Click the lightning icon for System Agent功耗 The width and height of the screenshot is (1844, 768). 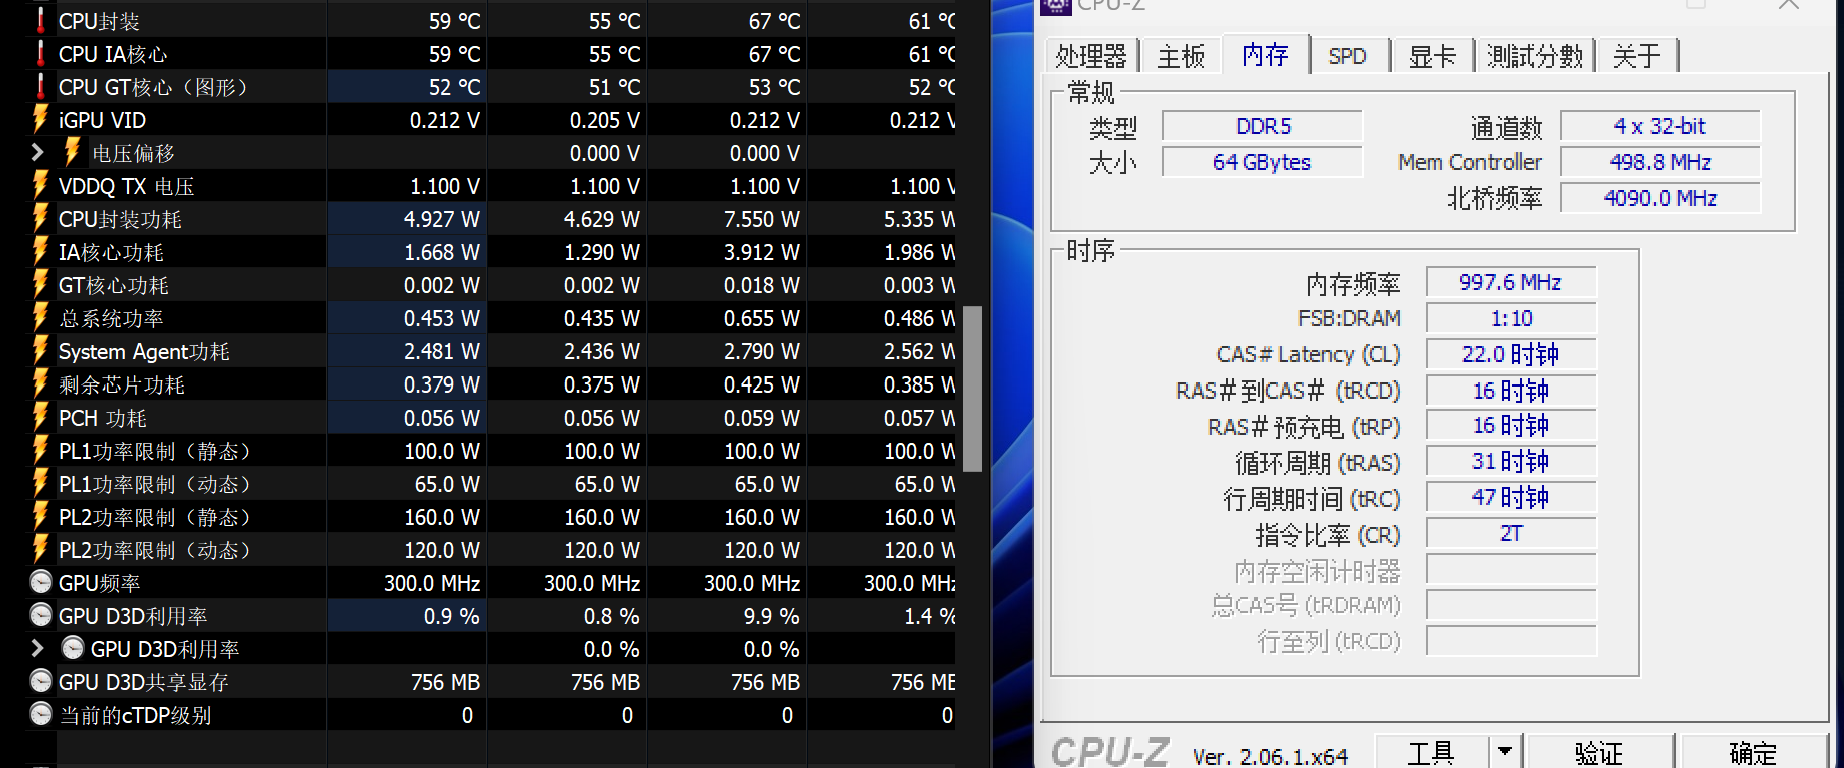pos(40,352)
